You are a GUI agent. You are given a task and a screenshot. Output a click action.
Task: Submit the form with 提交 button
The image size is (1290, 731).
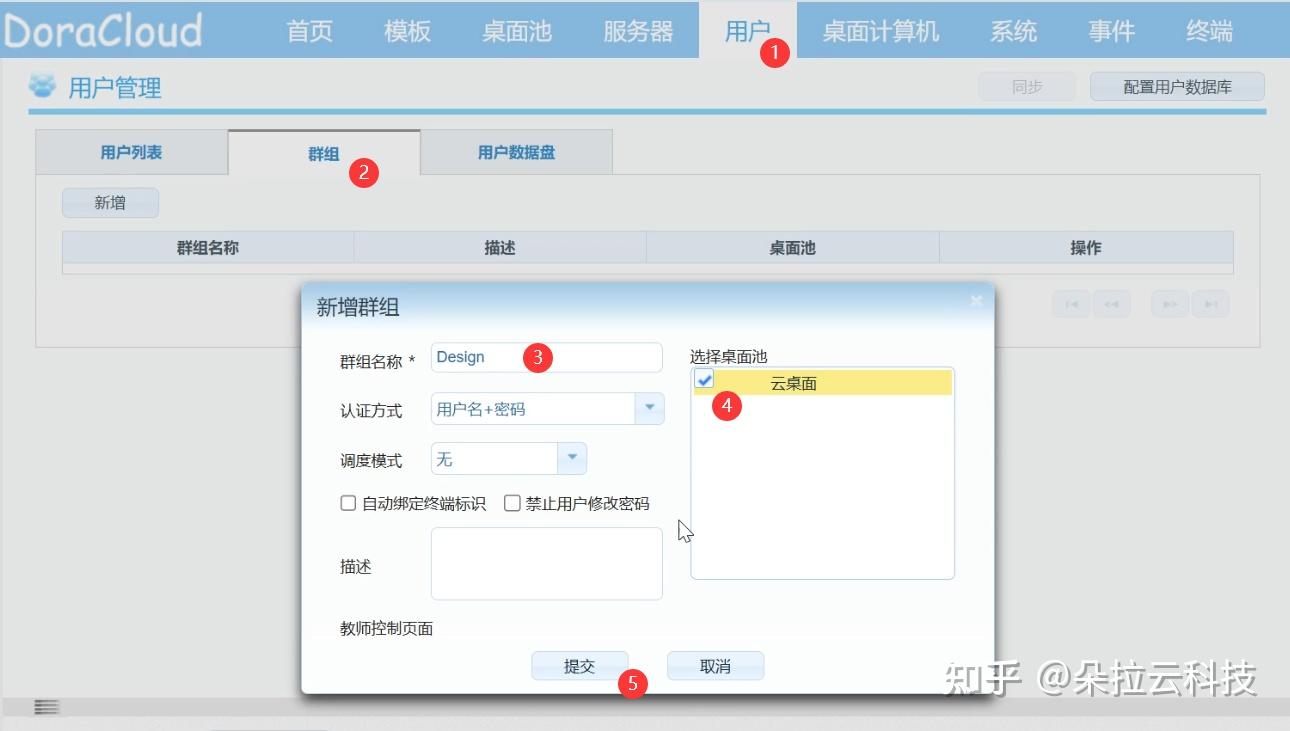point(579,664)
